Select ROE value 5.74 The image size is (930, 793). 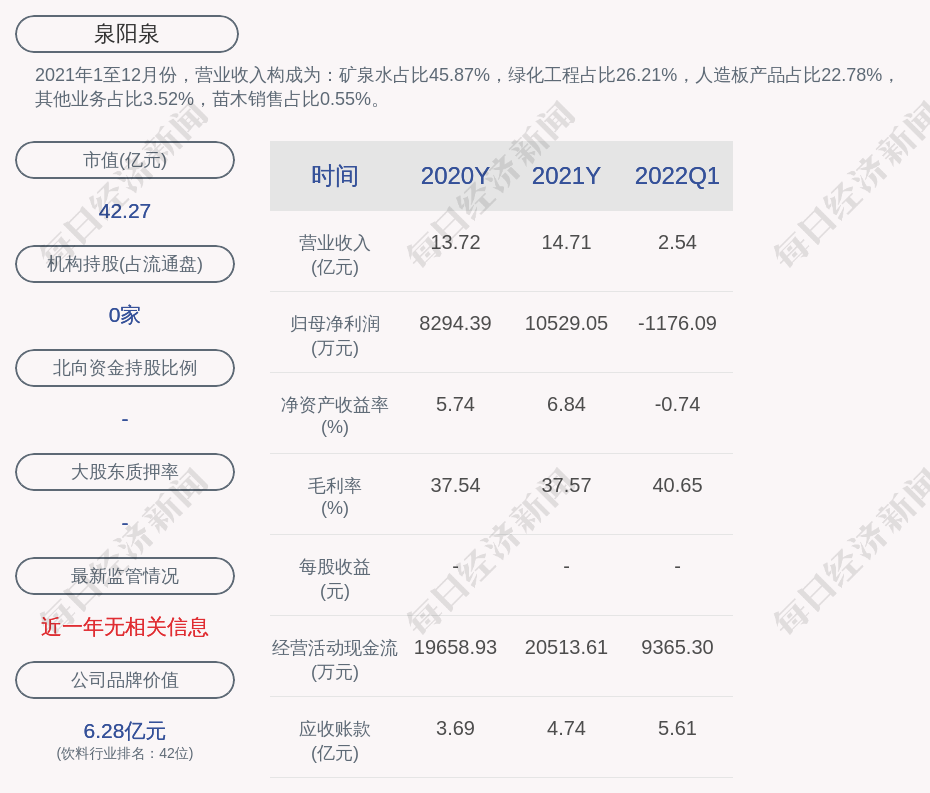(455, 405)
